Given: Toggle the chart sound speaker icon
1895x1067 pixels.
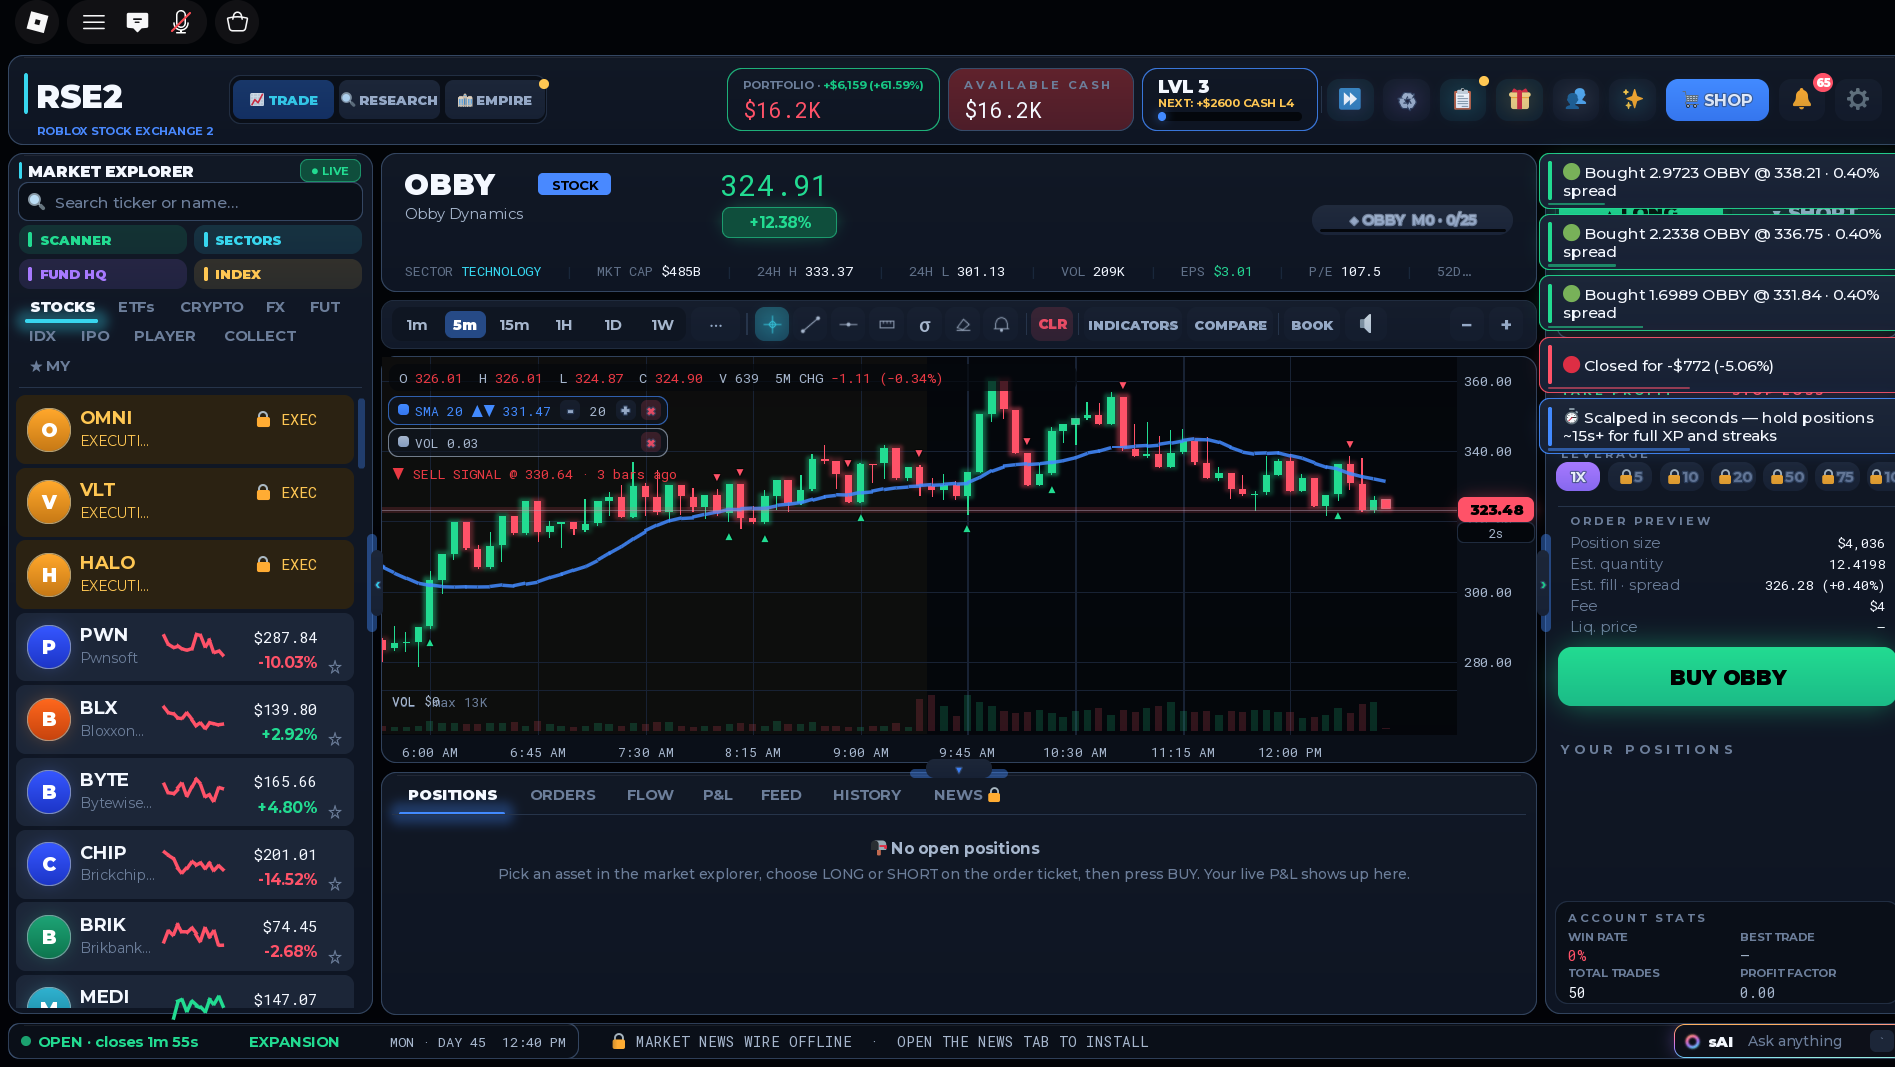Looking at the screenshot, I should point(1366,324).
